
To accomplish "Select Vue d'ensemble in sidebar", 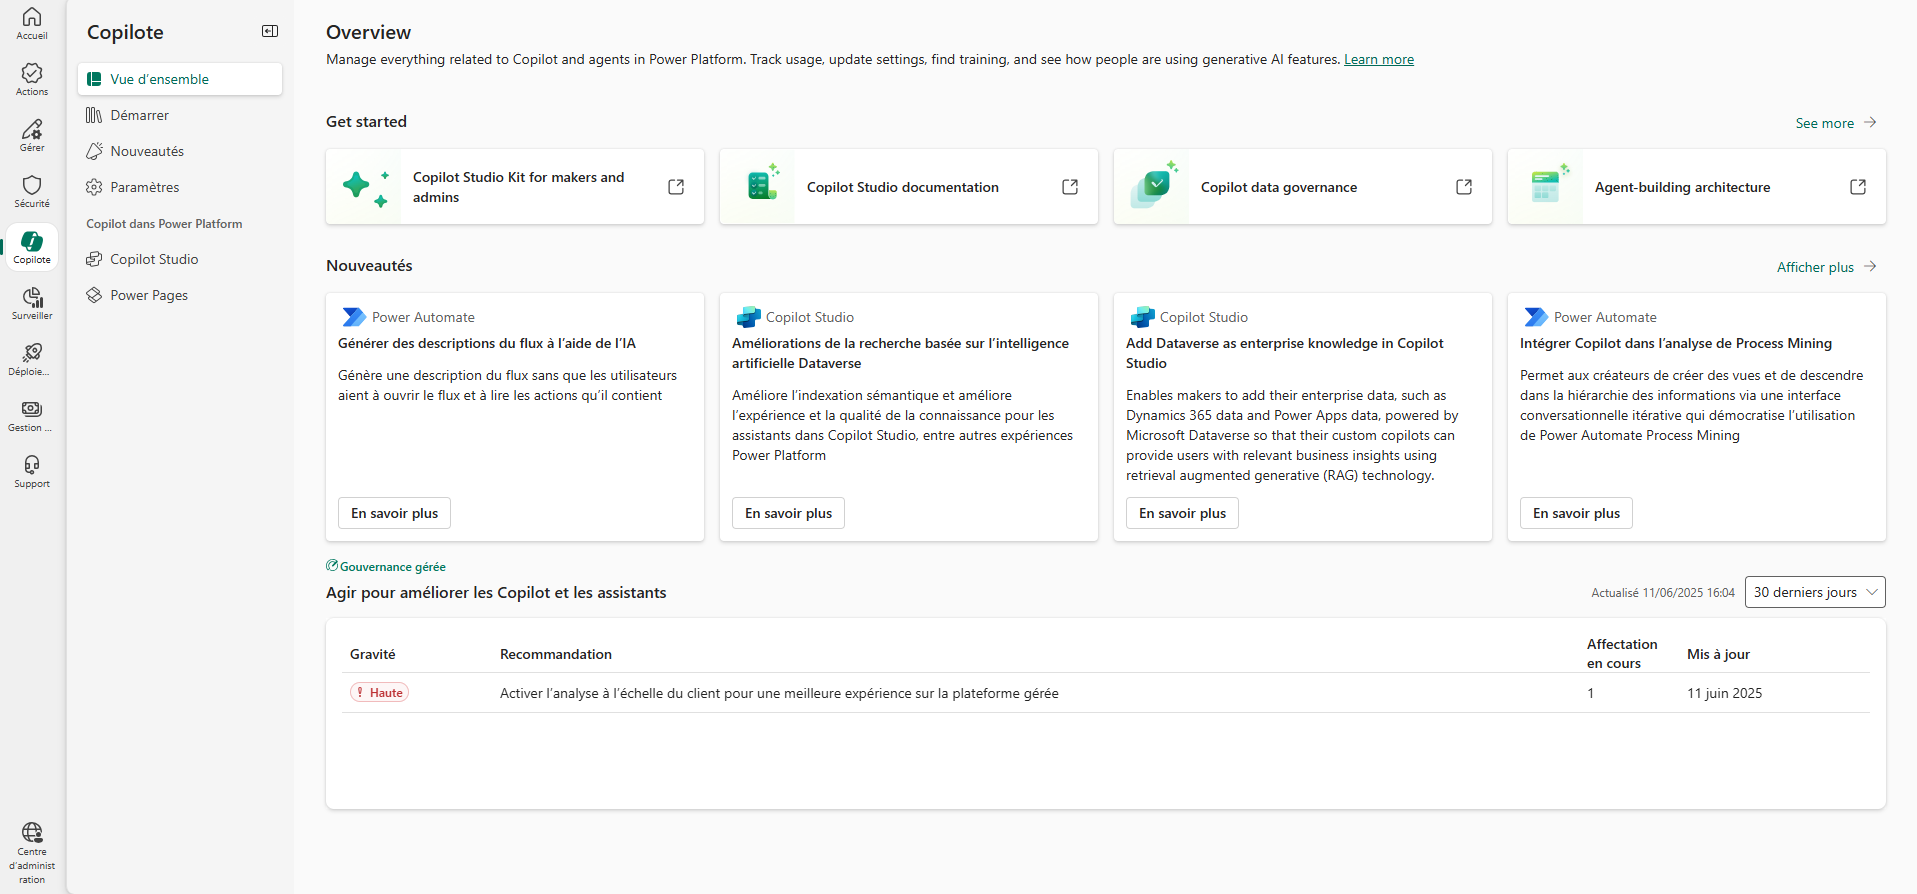I will (180, 79).
